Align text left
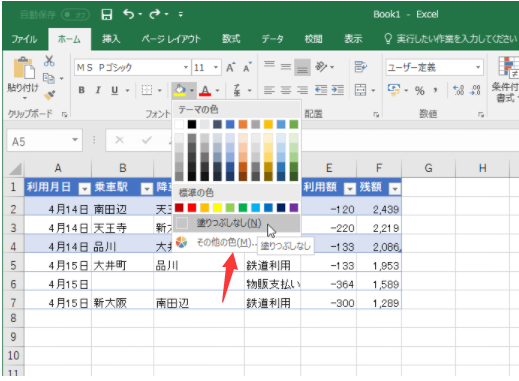Screen dimensions: 519x381 (x=269, y=90)
